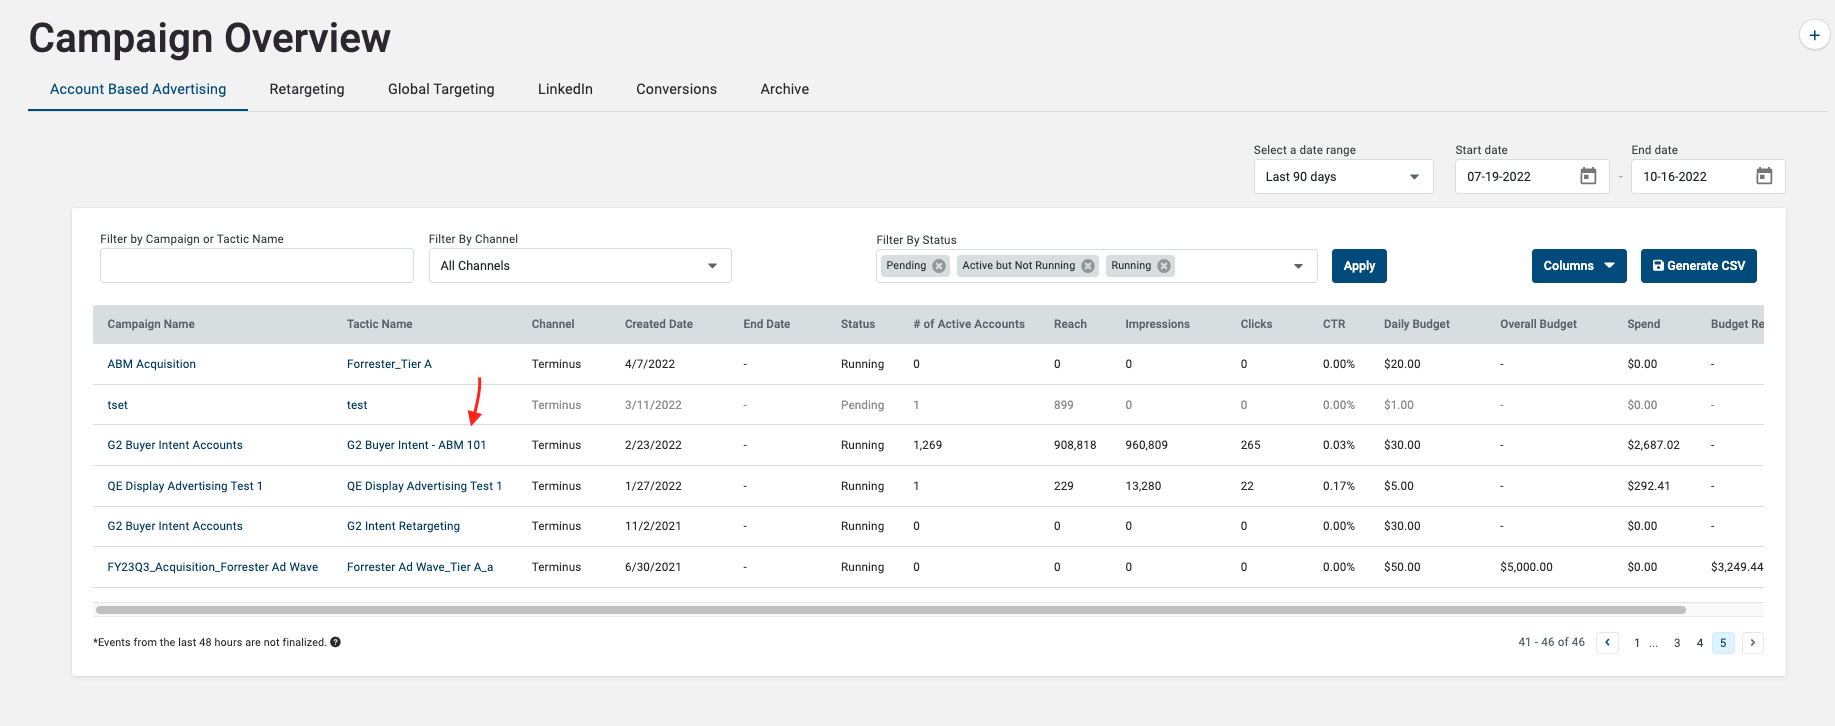Open G2 Buyer Intent - ABM 101 tactic

pos(416,445)
